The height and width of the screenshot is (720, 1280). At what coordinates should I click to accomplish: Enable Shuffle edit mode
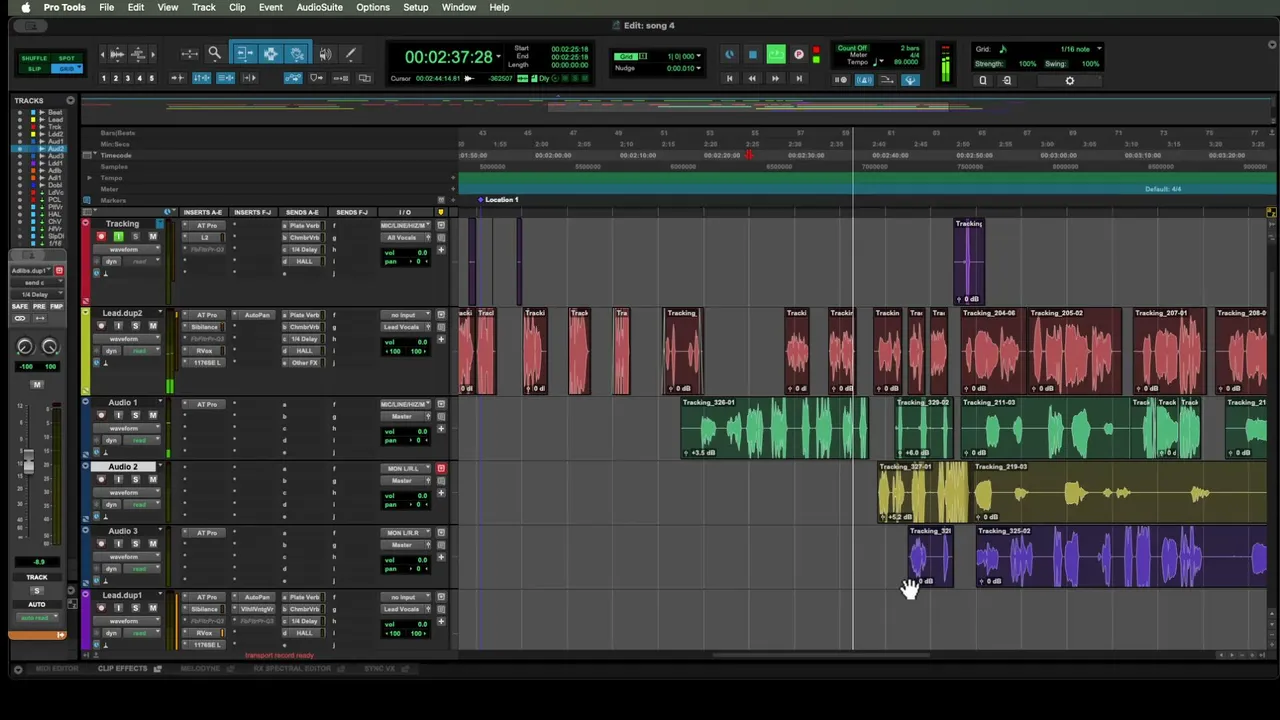tap(34, 58)
